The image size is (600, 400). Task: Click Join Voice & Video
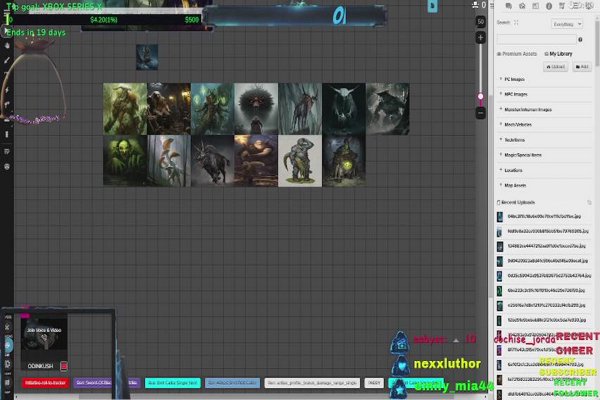click(x=44, y=330)
